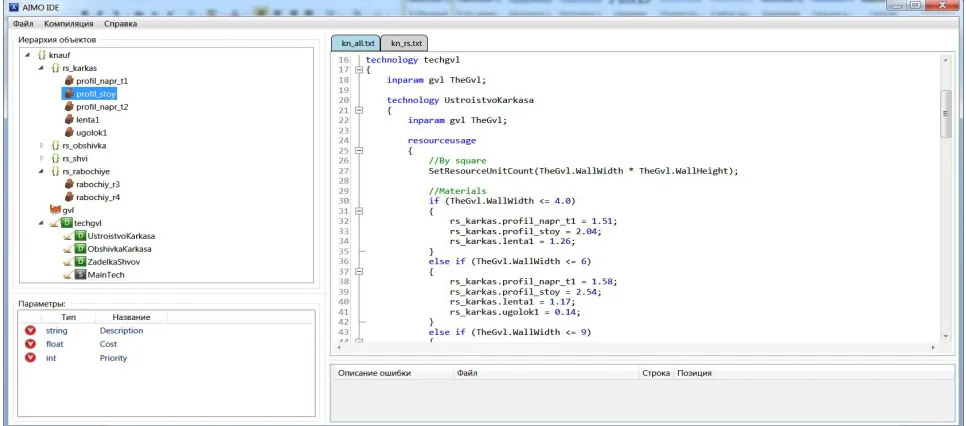Click the rs_rabochiye braces icon
This screenshot has width=966, height=426.
55,171
